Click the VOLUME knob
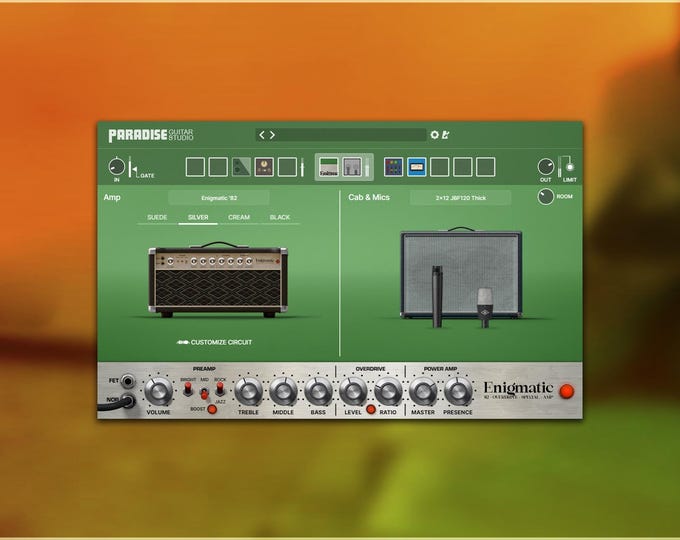This screenshot has height=540, width=680. [158, 391]
